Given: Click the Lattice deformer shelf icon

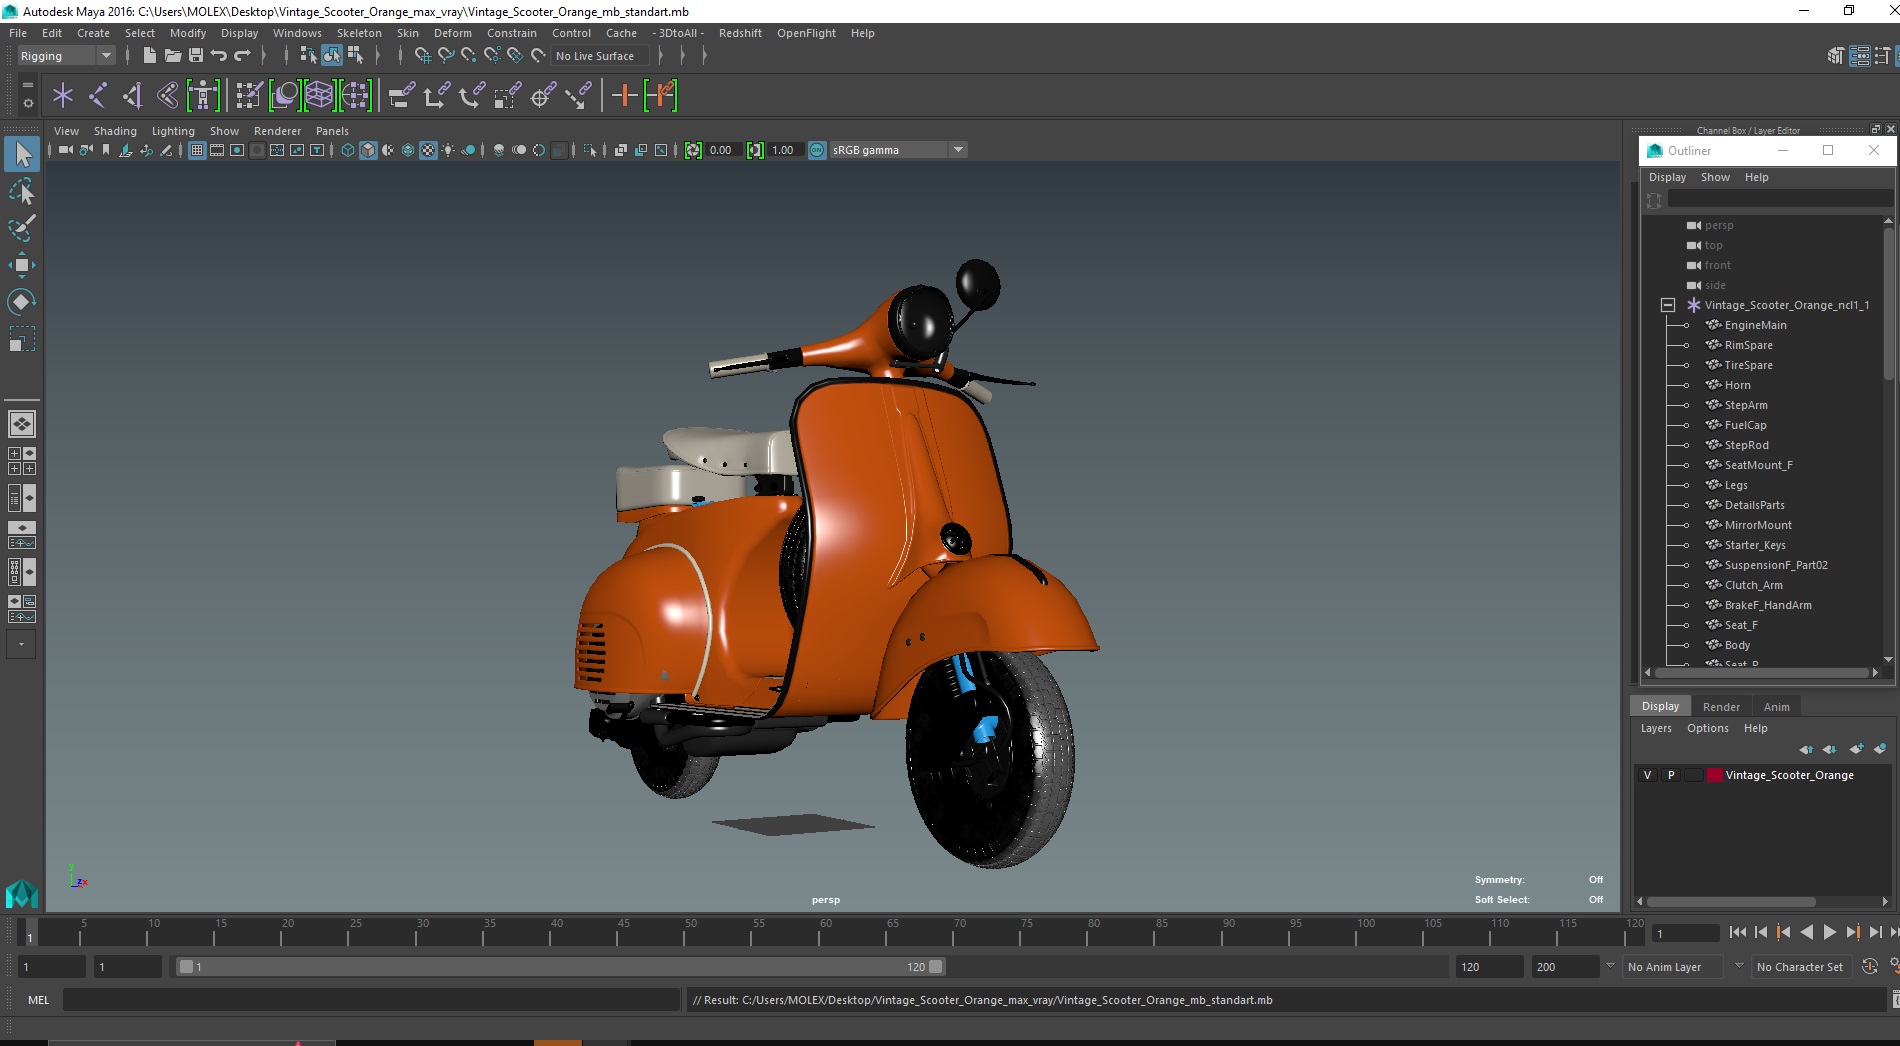Looking at the screenshot, I should [x=320, y=96].
